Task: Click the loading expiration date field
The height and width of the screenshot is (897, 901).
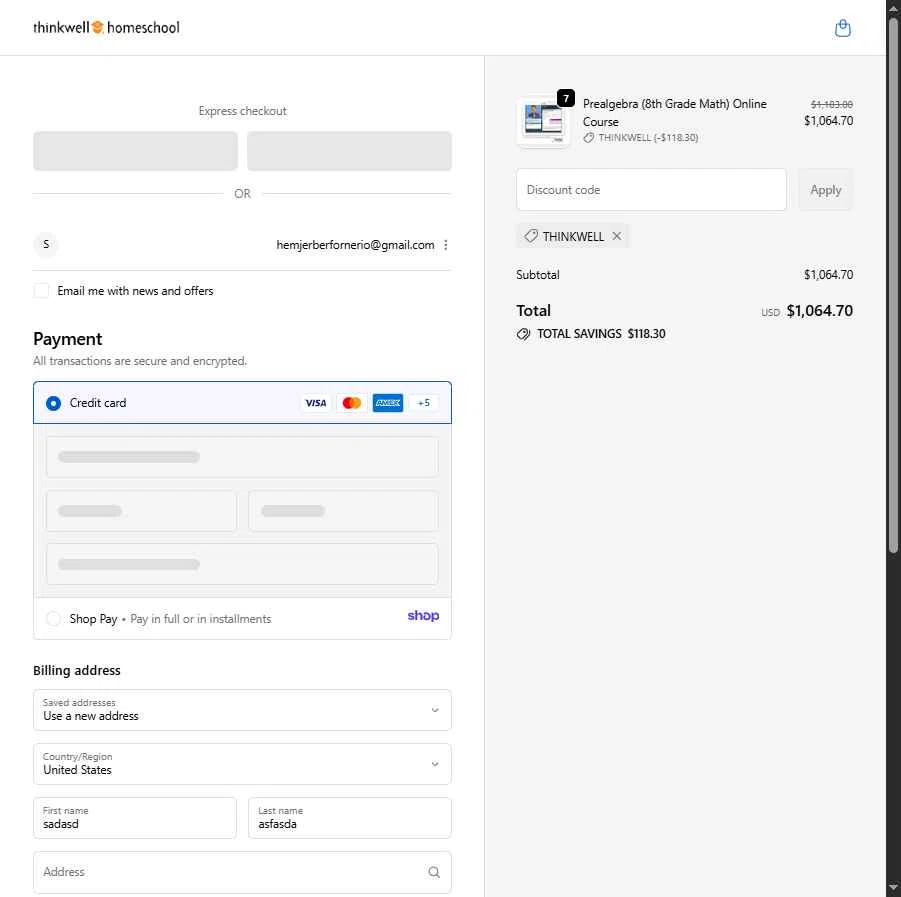Action: pyautogui.click(x=141, y=511)
